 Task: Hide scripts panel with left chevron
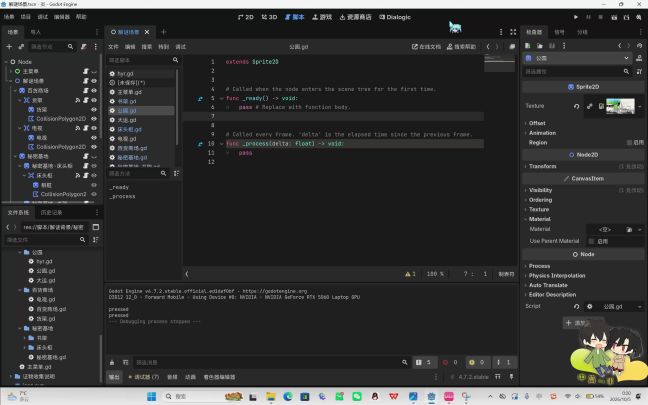(187, 274)
